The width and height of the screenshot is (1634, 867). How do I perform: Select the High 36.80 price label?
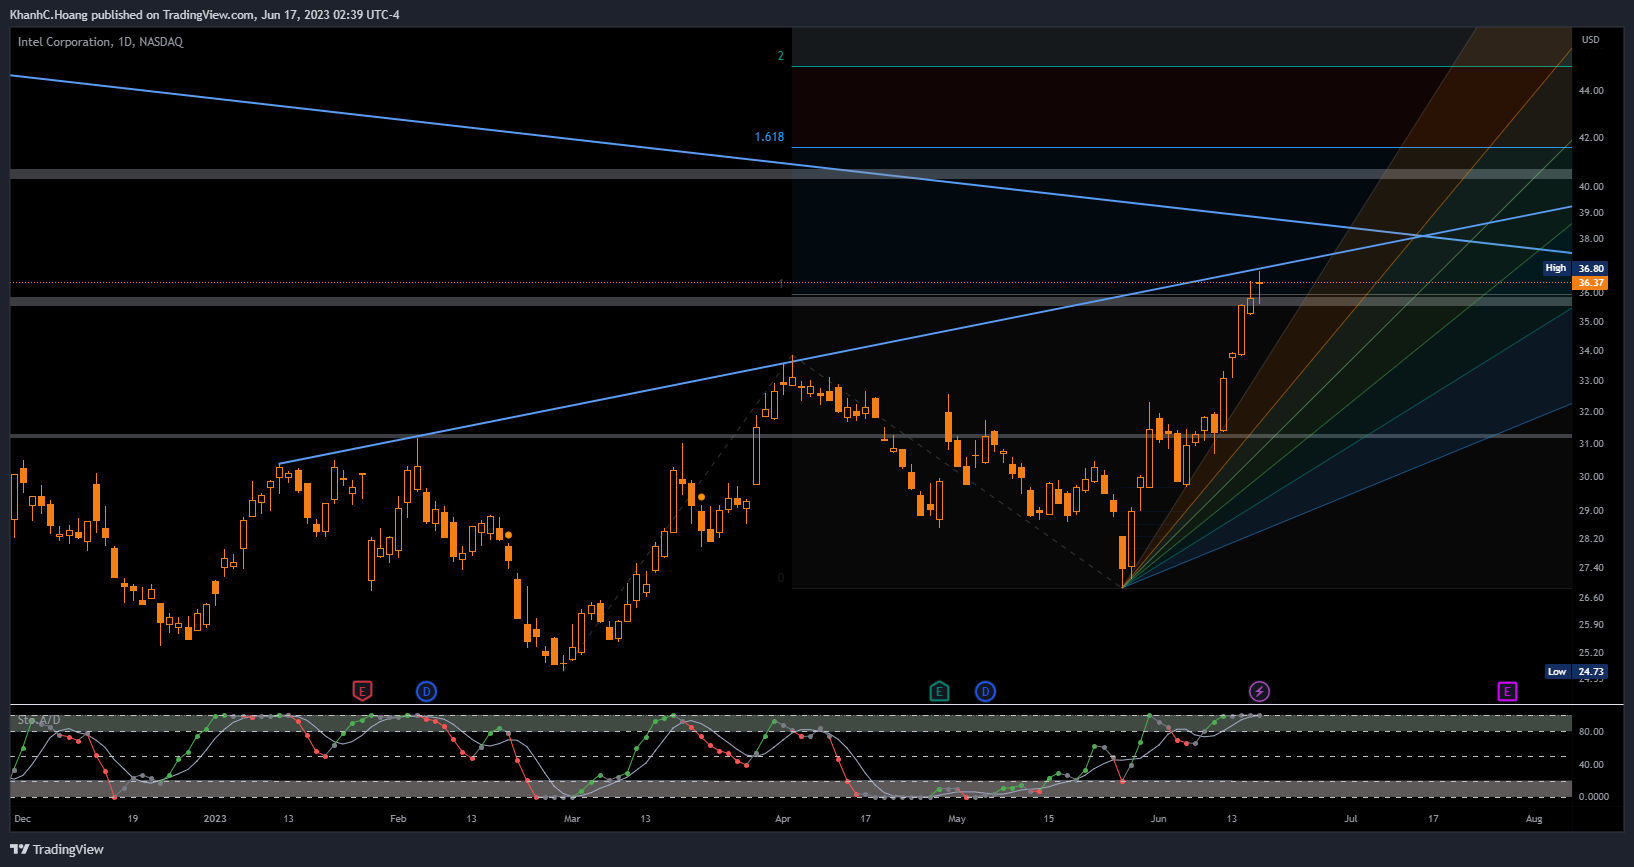click(1575, 268)
